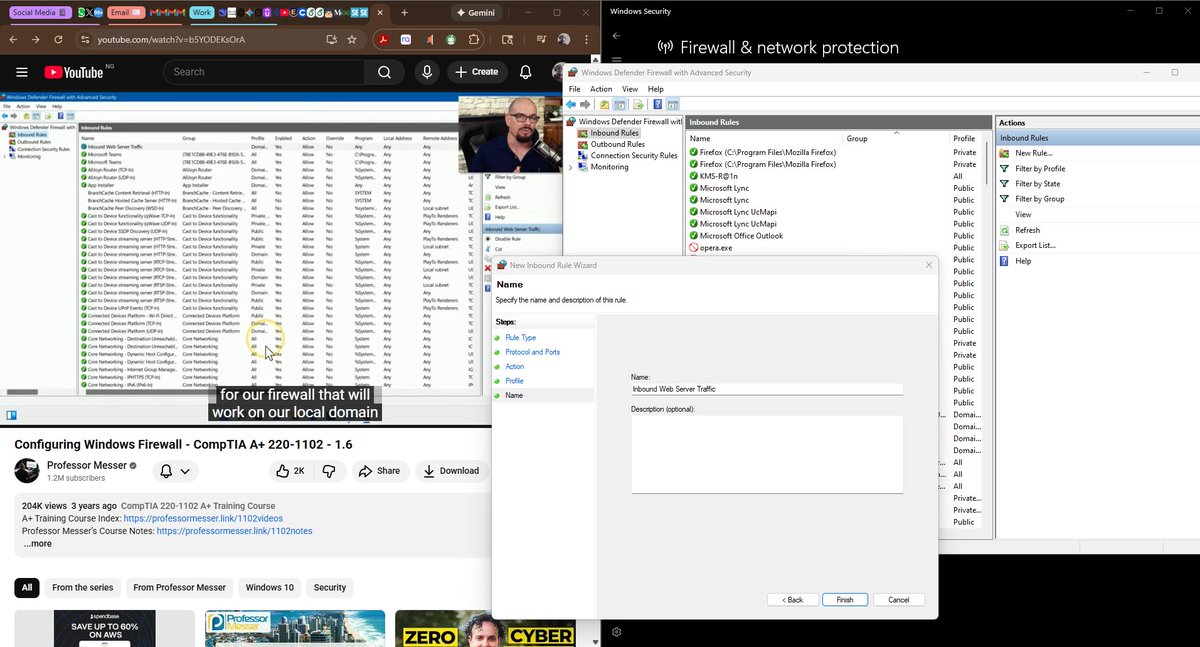1200x647 pixels.
Task: Open the Windows Security settings gear
Action: 616,632
